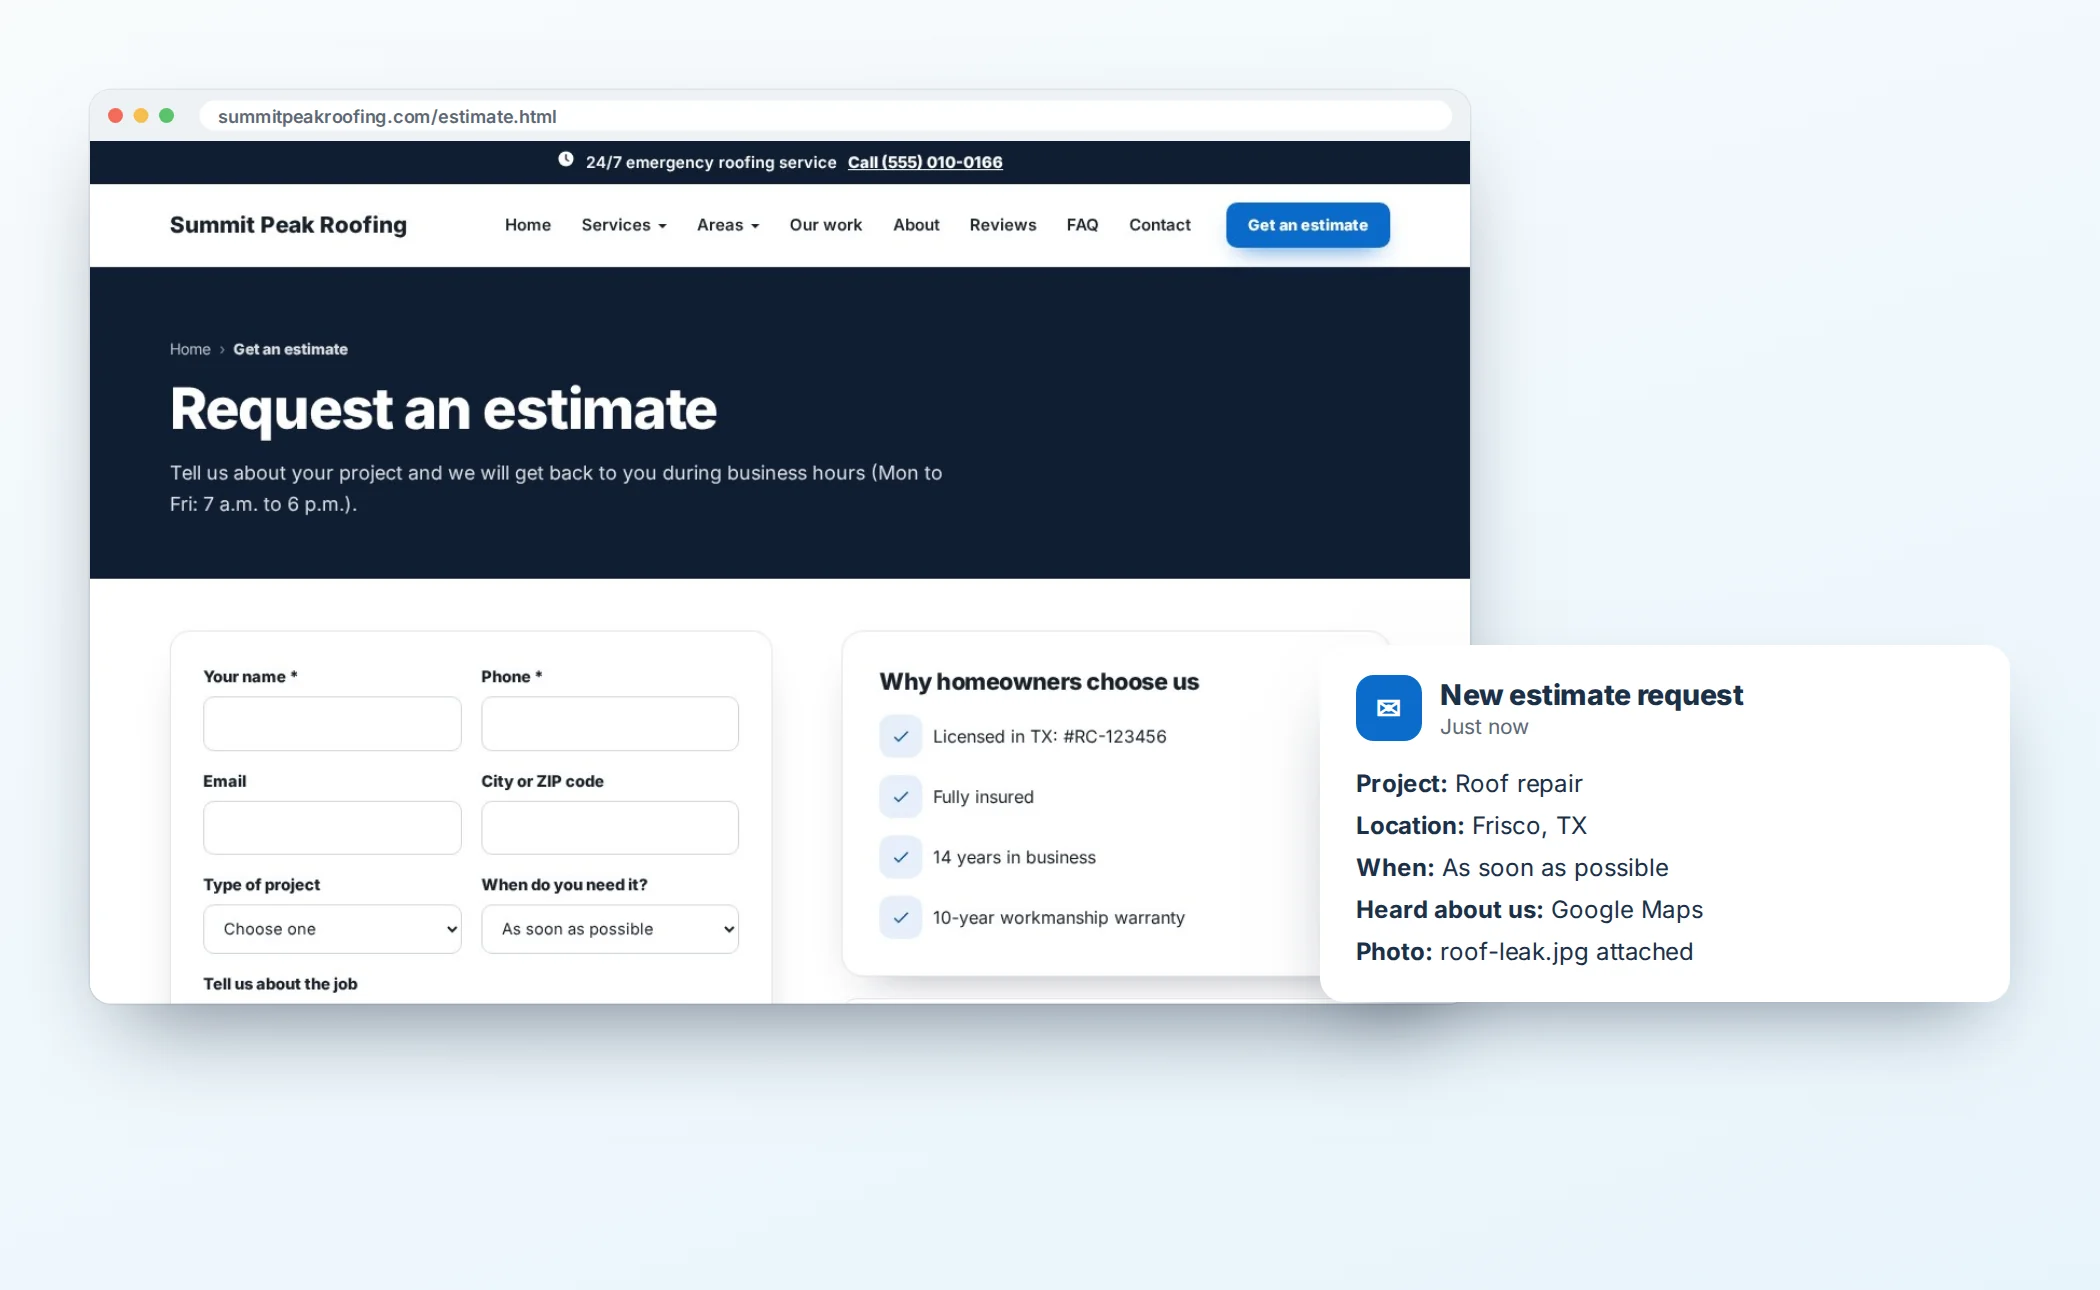2100x1290 pixels.
Task: Click the Request an estimate heading
Action: point(443,409)
